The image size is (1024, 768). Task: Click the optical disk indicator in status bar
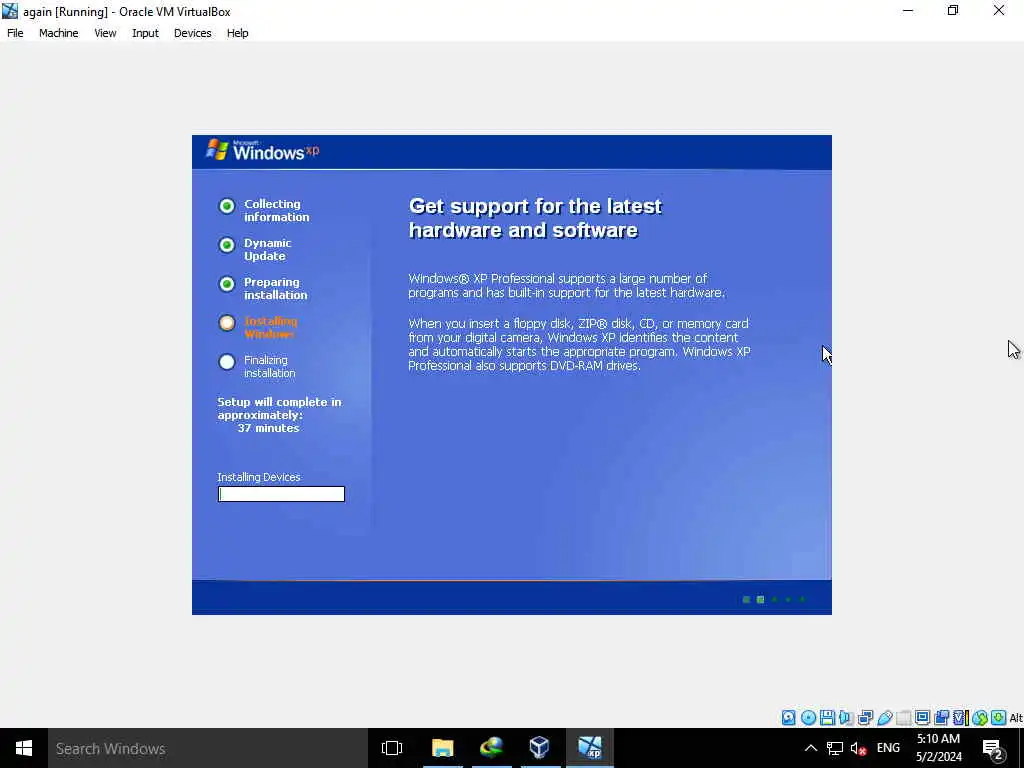(808, 718)
